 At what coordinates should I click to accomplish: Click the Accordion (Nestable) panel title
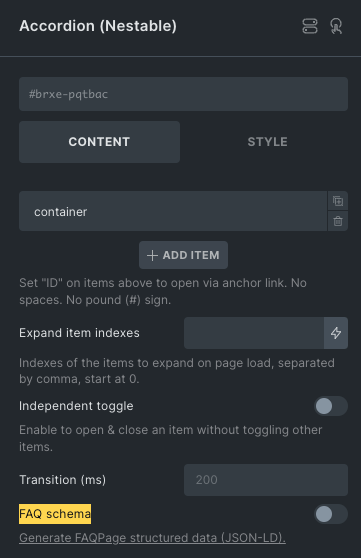click(98, 26)
